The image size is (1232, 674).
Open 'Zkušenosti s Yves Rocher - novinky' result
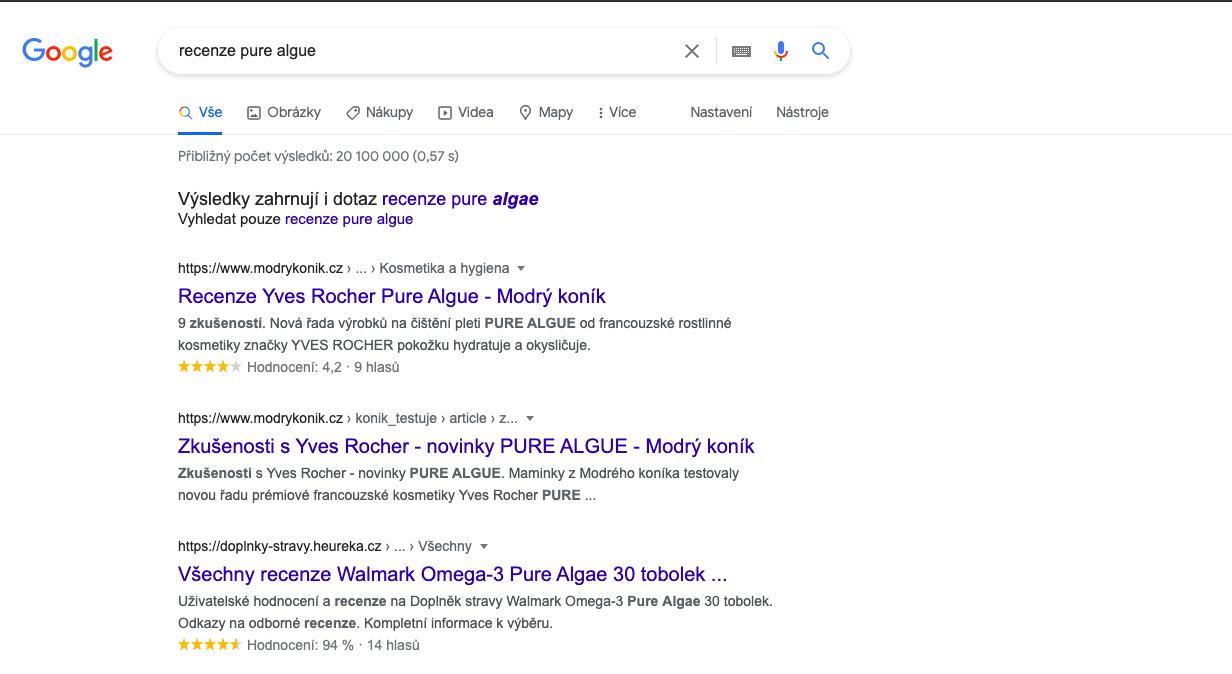coord(466,446)
